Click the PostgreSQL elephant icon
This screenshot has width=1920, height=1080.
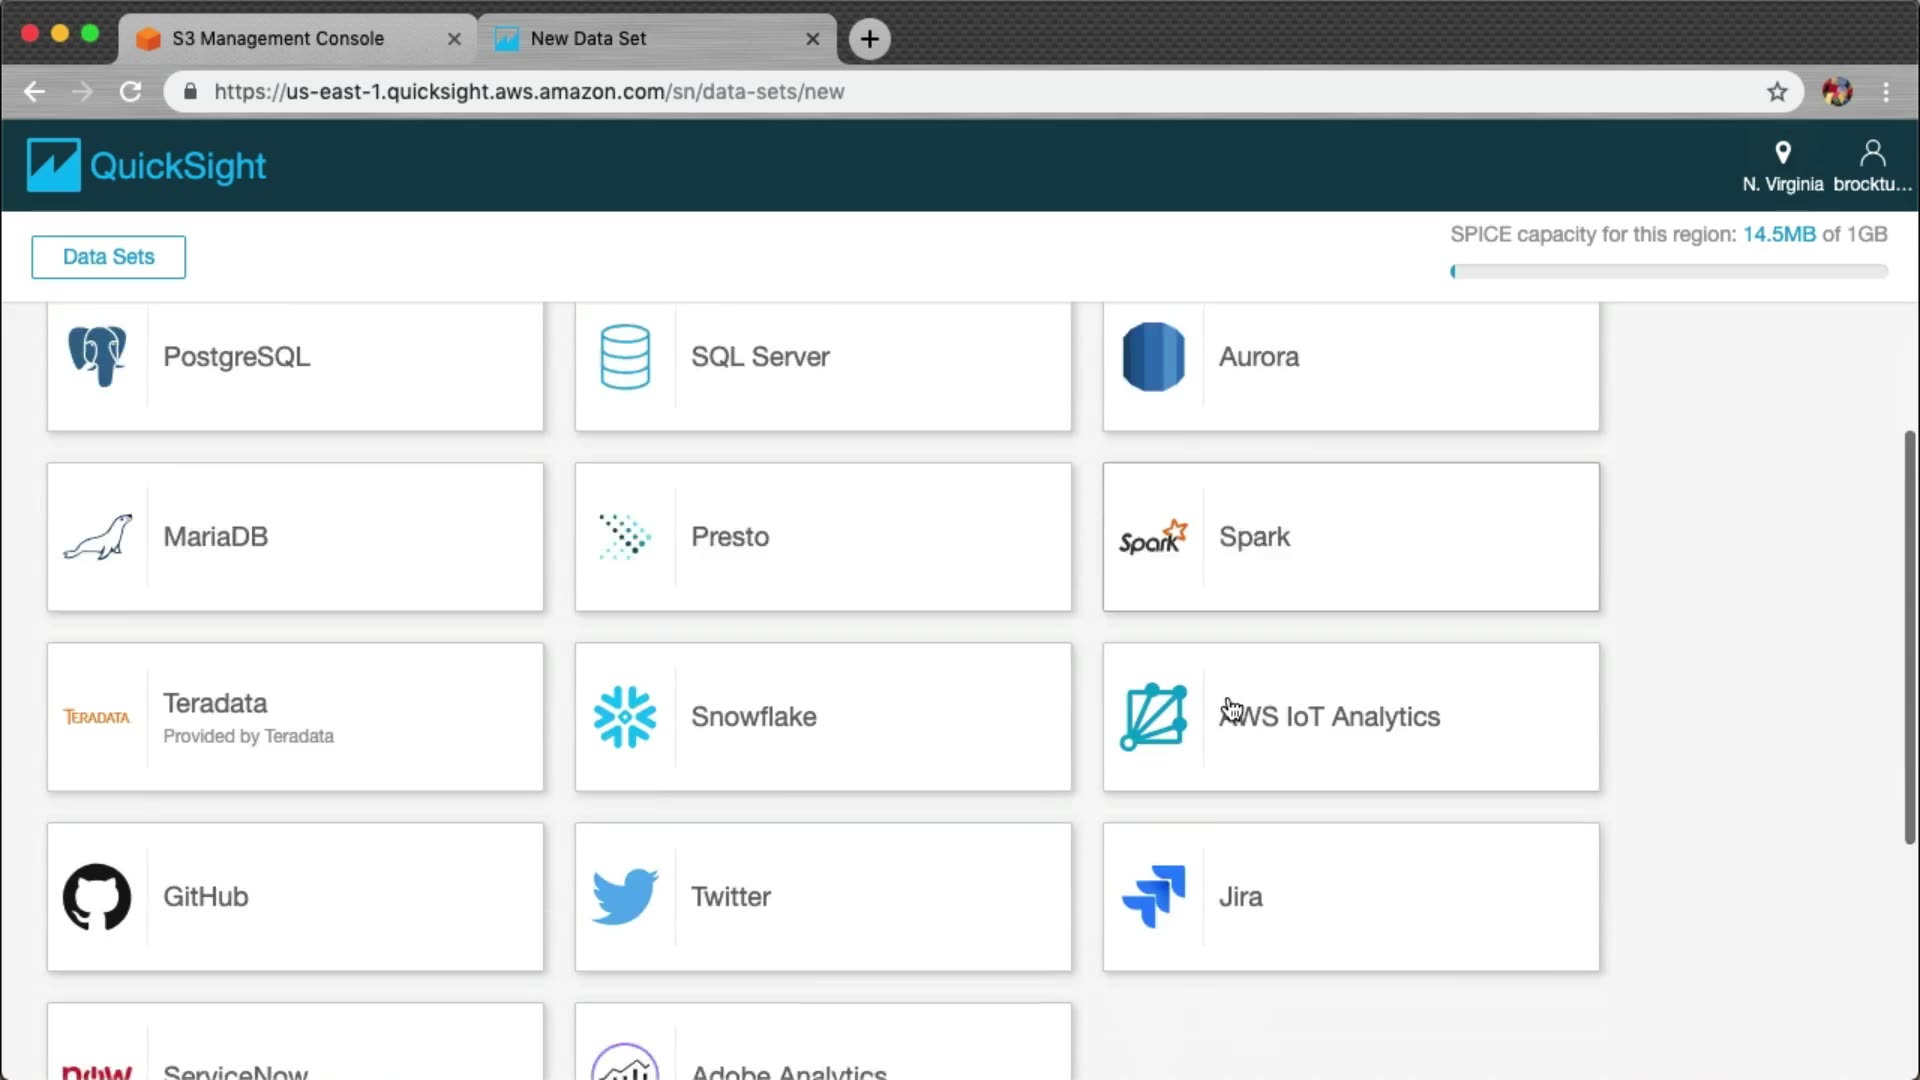click(97, 356)
